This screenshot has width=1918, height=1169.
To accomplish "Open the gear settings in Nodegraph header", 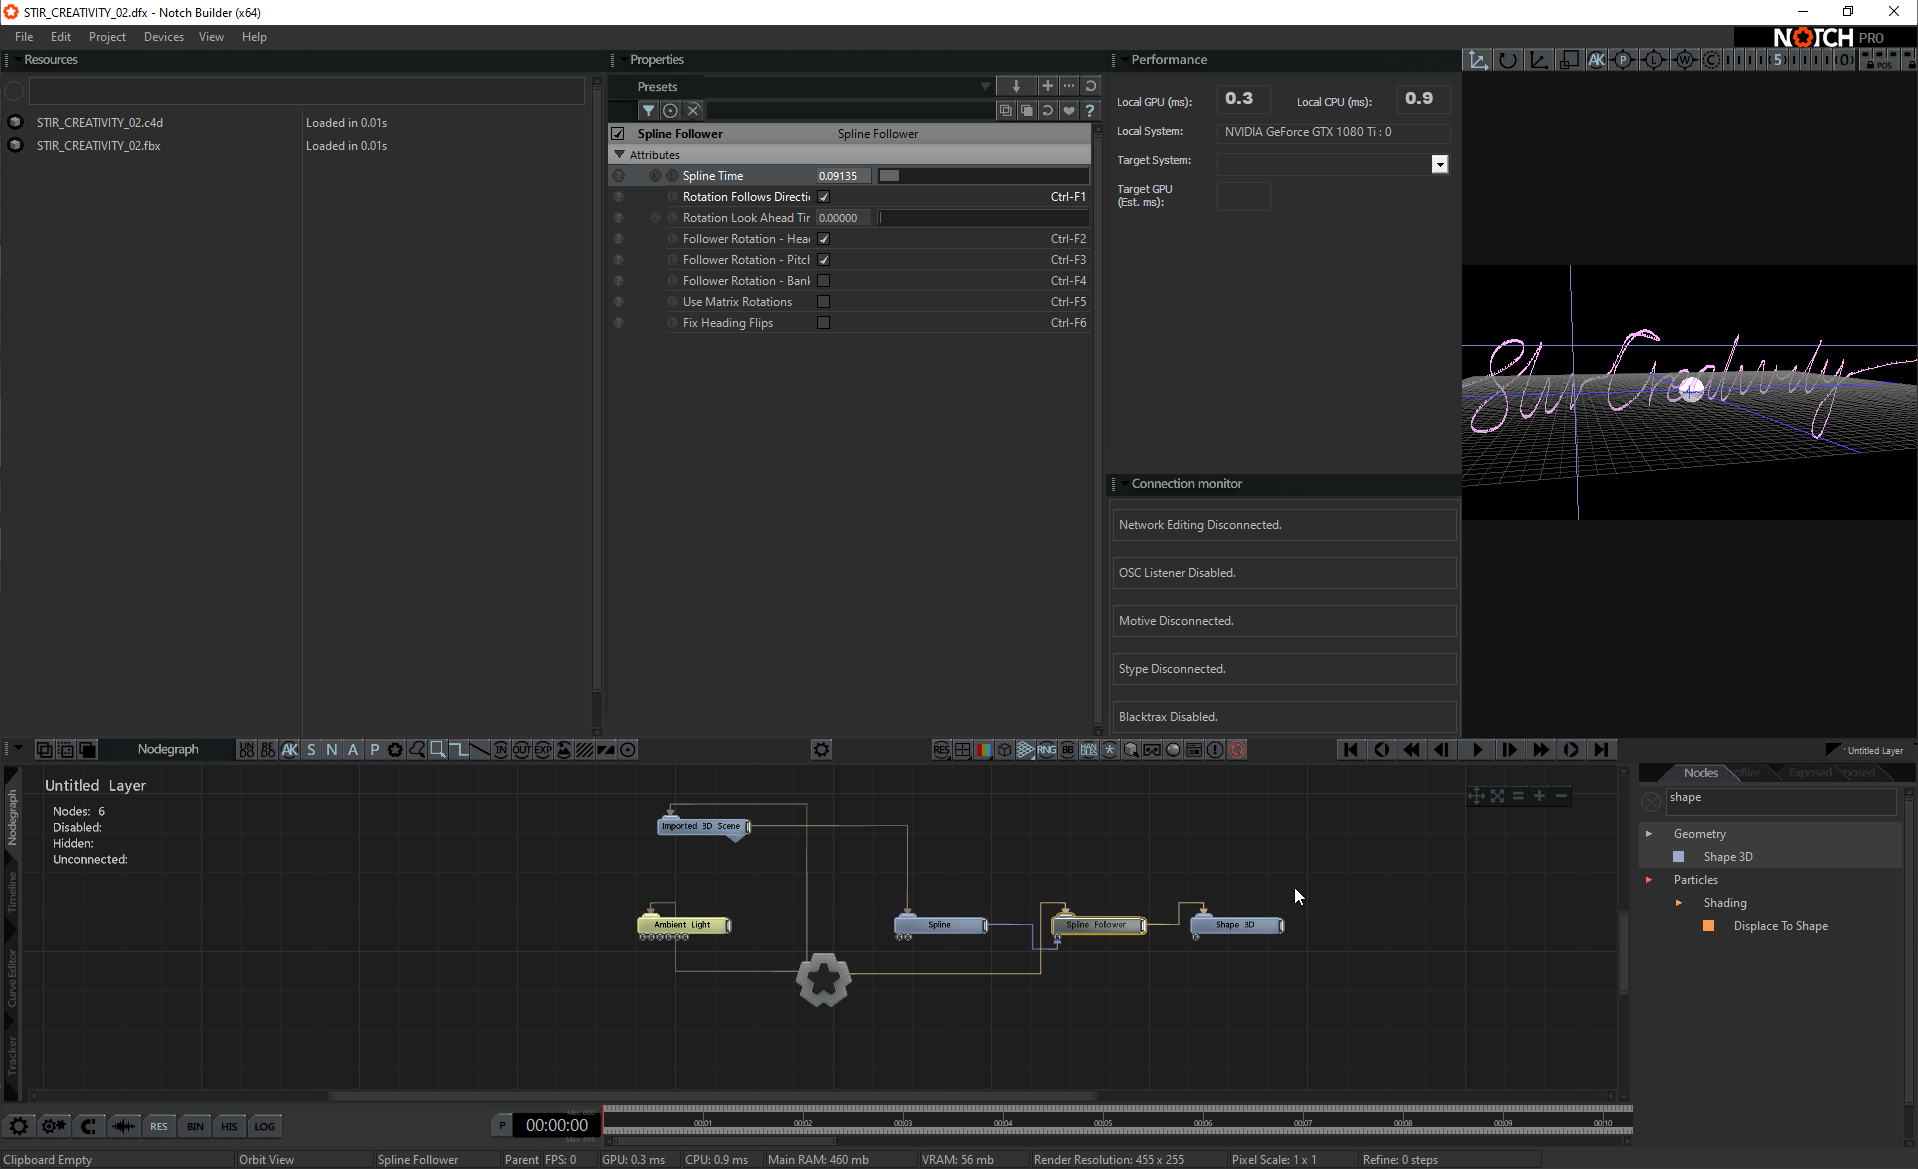I will click(821, 750).
